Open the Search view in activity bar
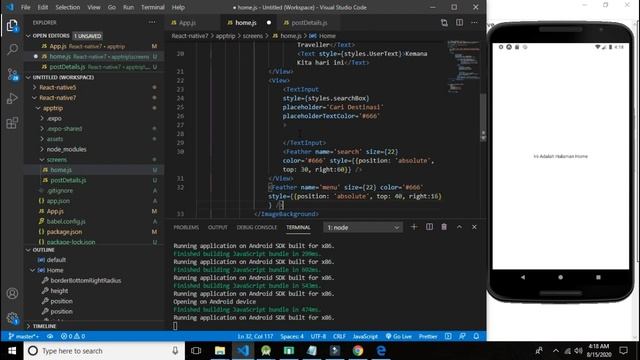The width and height of the screenshot is (640, 360). [12, 50]
